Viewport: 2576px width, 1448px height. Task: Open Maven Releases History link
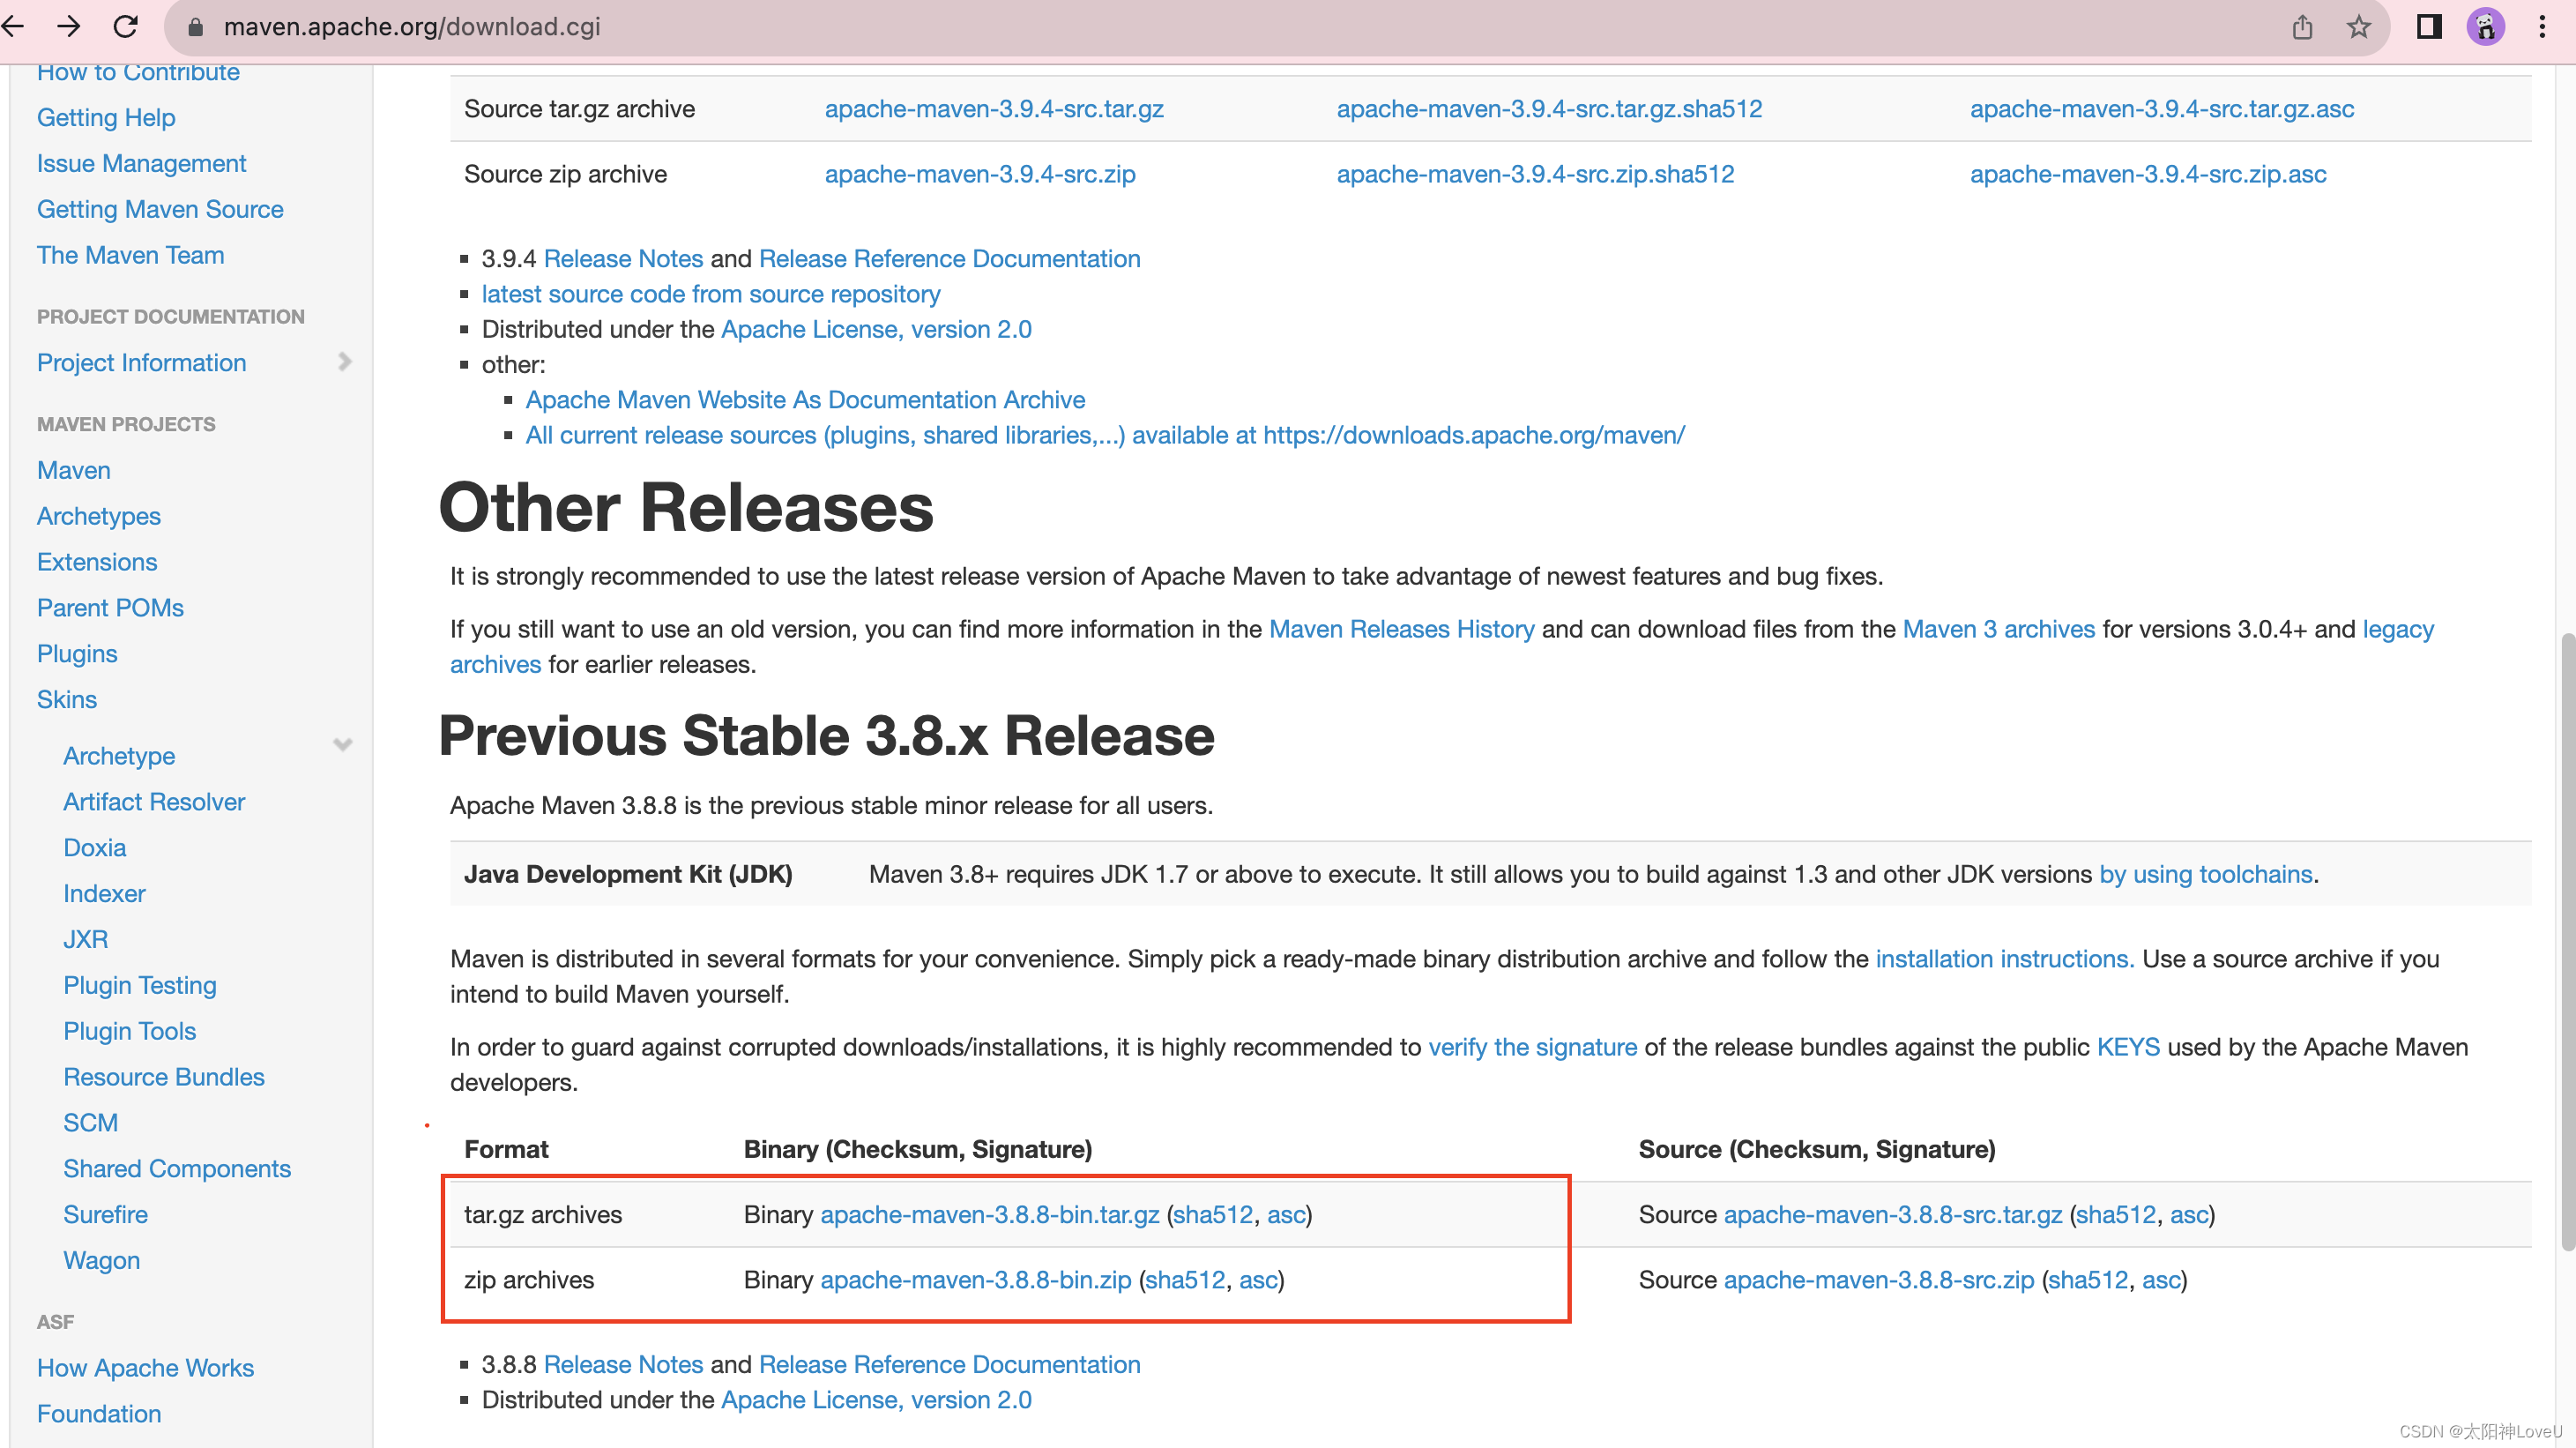(x=1401, y=629)
